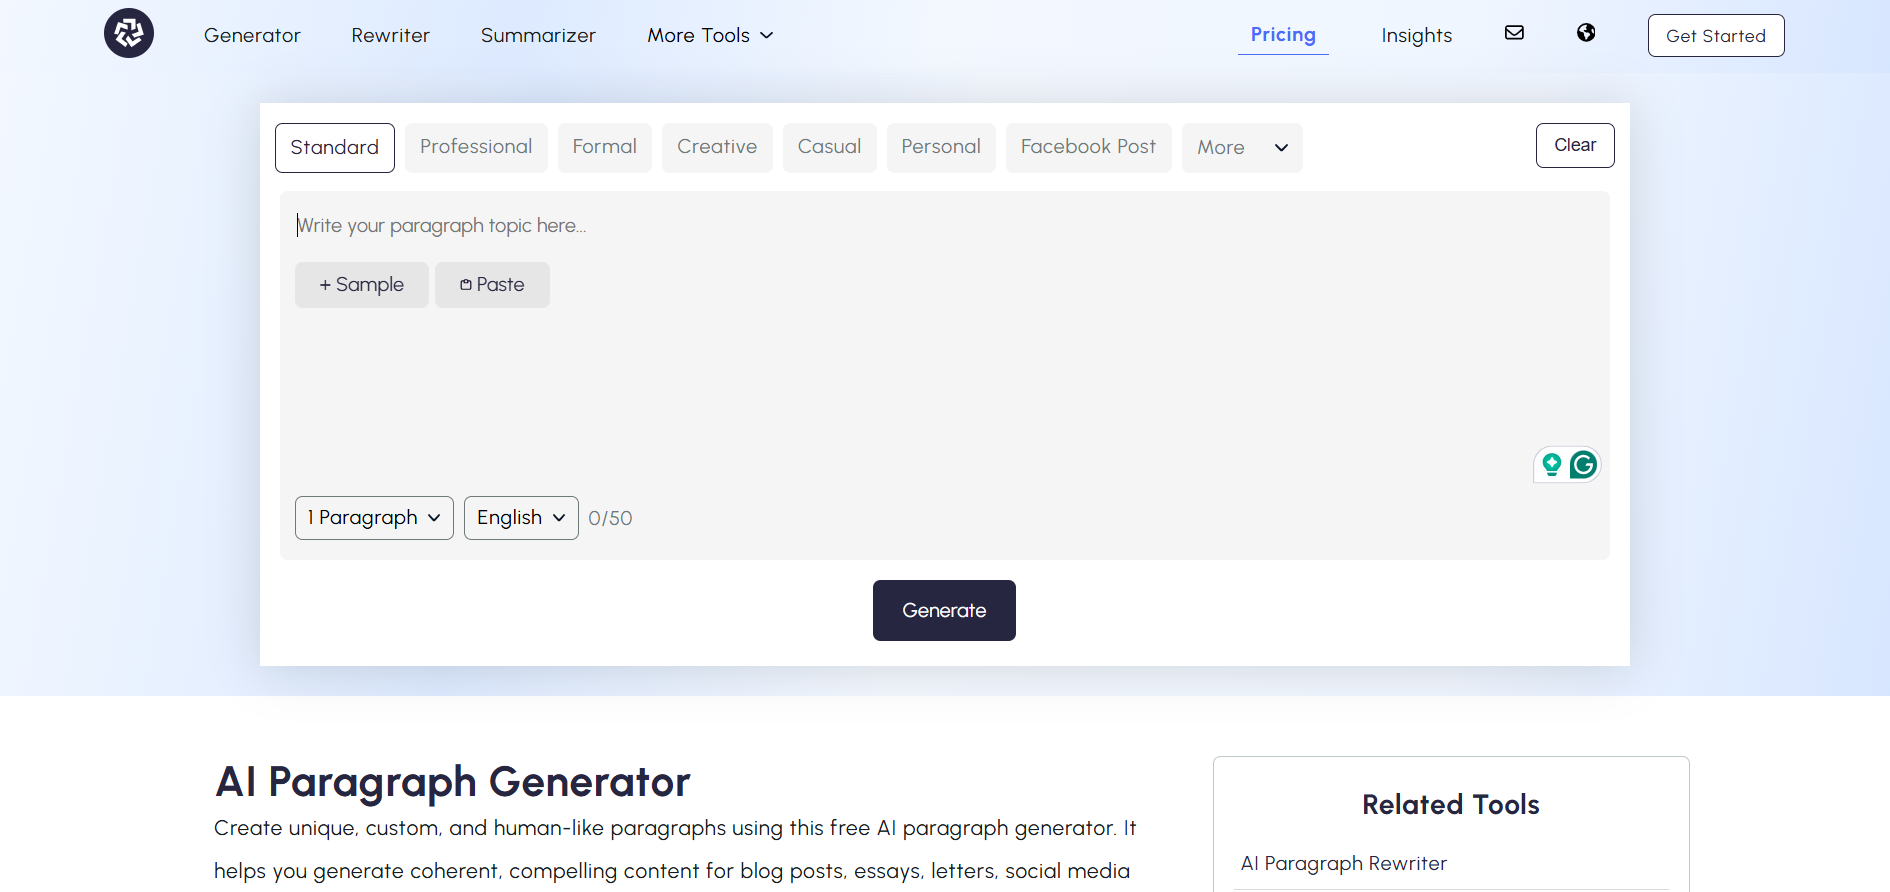Expand the More tones dropdown
The width and height of the screenshot is (1890, 892).
coord(1242,148)
